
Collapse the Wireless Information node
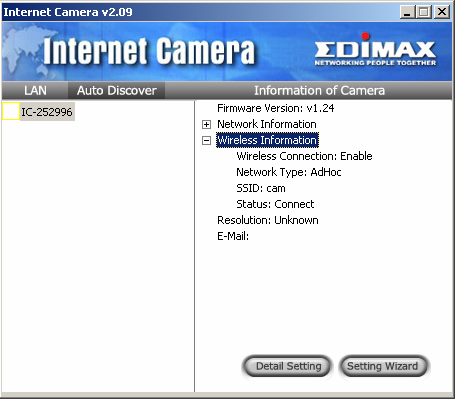[x=206, y=140]
